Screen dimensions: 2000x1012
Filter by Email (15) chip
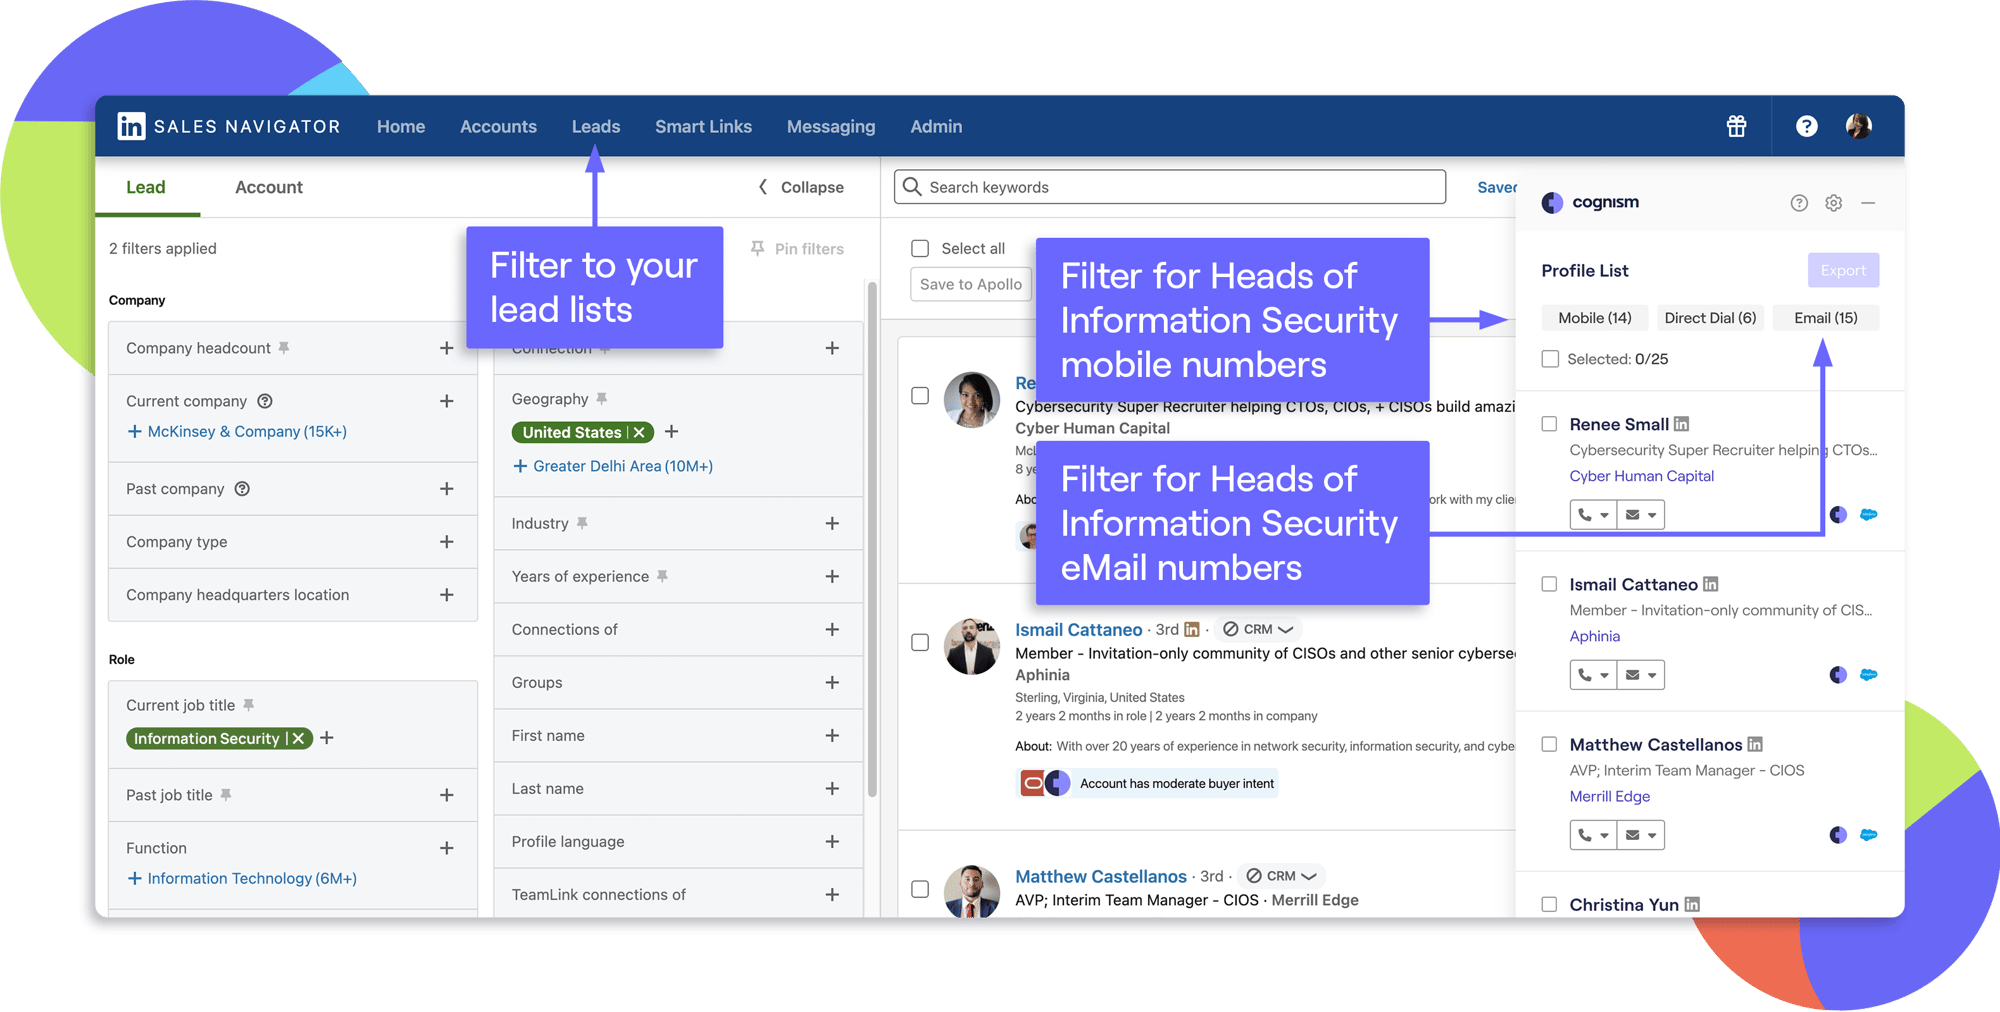click(1825, 318)
